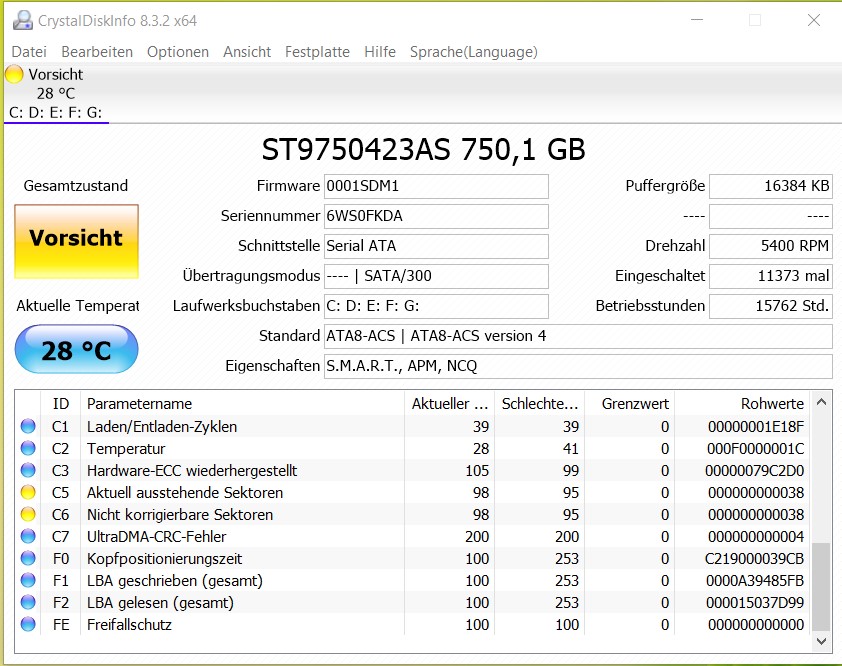This screenshot has width=842, height=666.
Task: Close the CrystalDiskInfo window
Action: pyautogui.click(x=814, y=20)
